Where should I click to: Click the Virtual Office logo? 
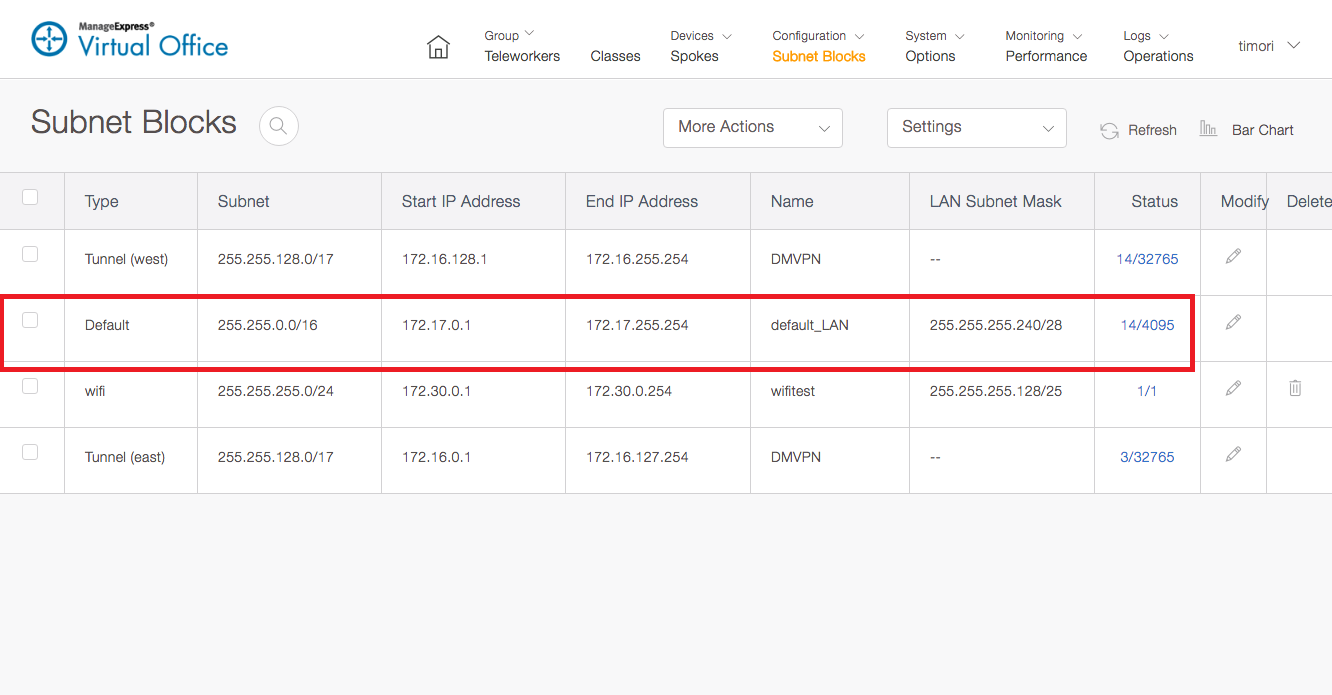point(130,39)
